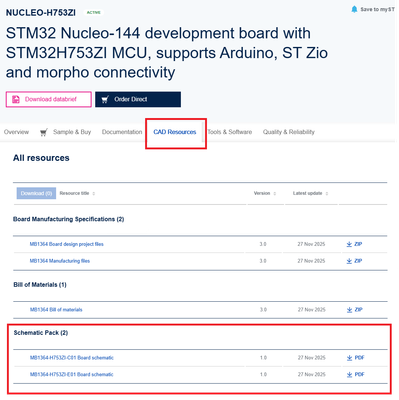Image resolution: width=399 pixels, height=400 pixels.
Task: Sort by Latest update column arrows
Action: coord(327,194)
